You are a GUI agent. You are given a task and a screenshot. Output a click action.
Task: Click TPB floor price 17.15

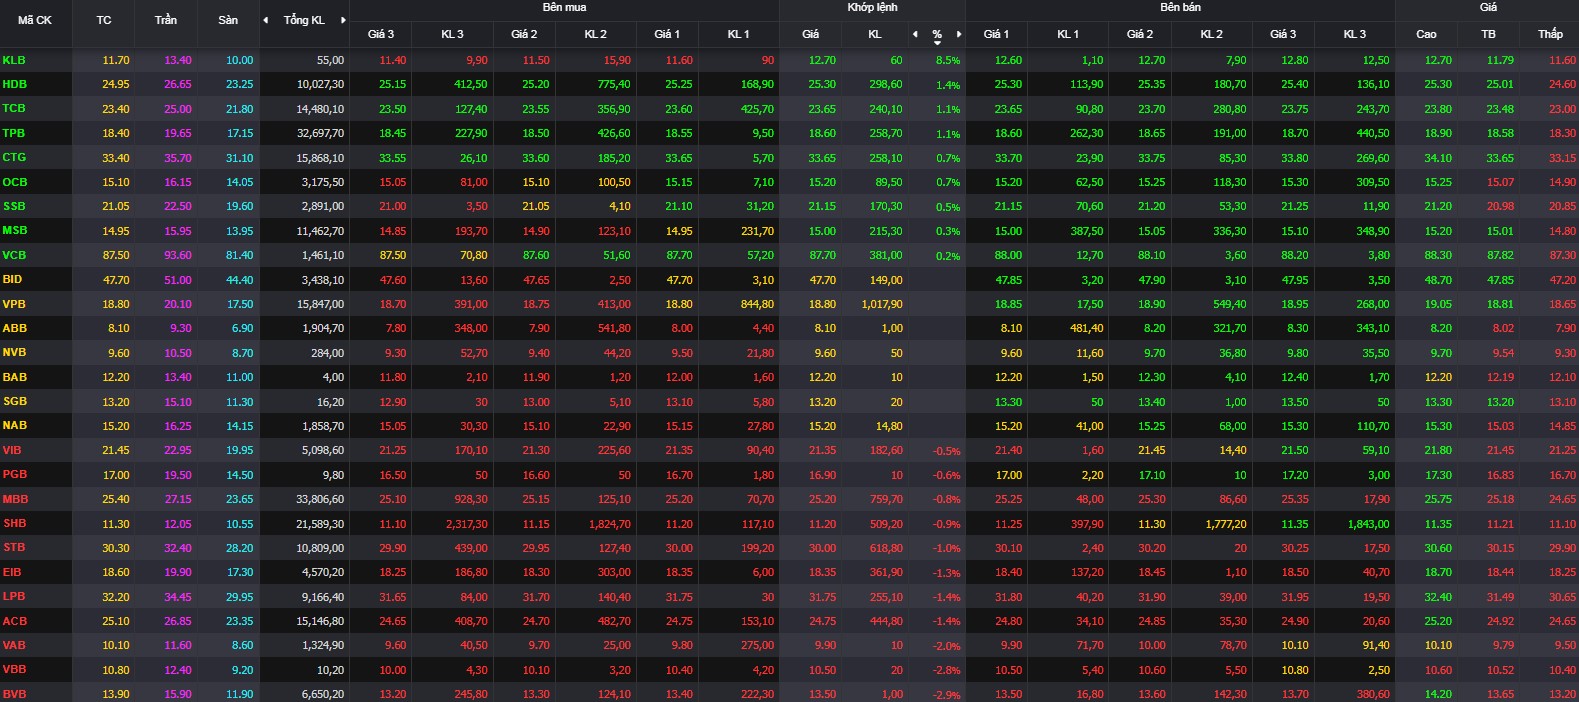[x=240, y=134]
